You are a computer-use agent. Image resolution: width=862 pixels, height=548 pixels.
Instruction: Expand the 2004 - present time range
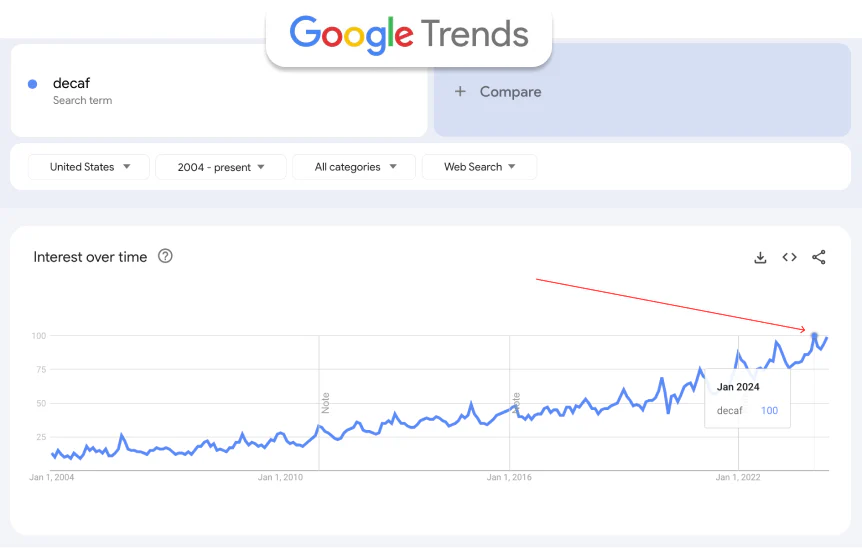tap(221, 167)
